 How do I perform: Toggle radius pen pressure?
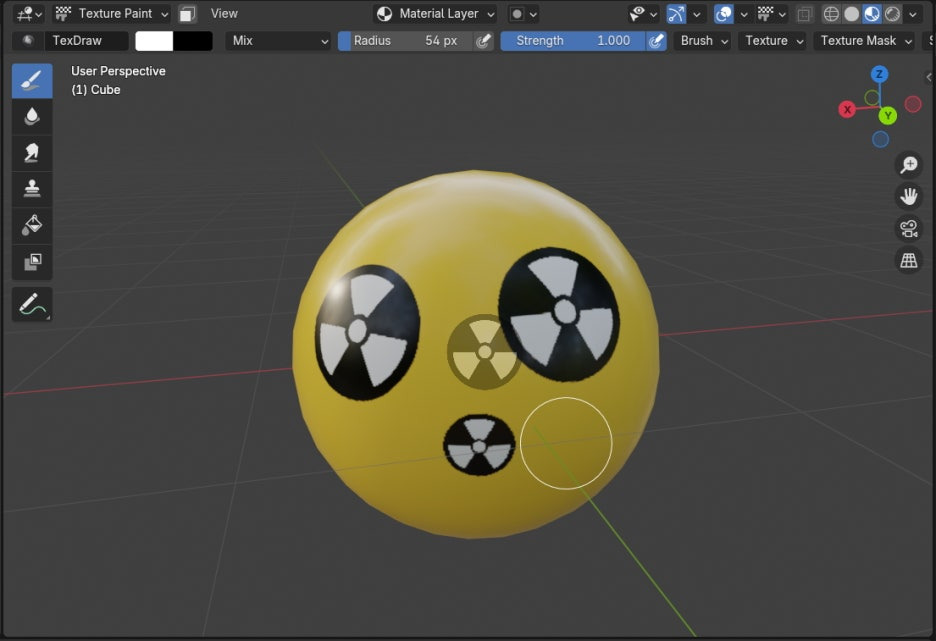coord(484,41)
